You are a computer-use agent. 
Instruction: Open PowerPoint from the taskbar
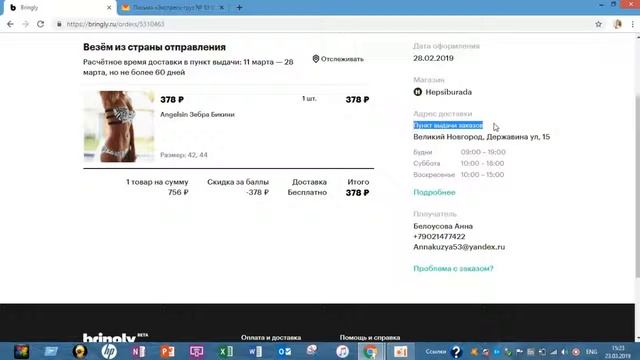(167, 351)
